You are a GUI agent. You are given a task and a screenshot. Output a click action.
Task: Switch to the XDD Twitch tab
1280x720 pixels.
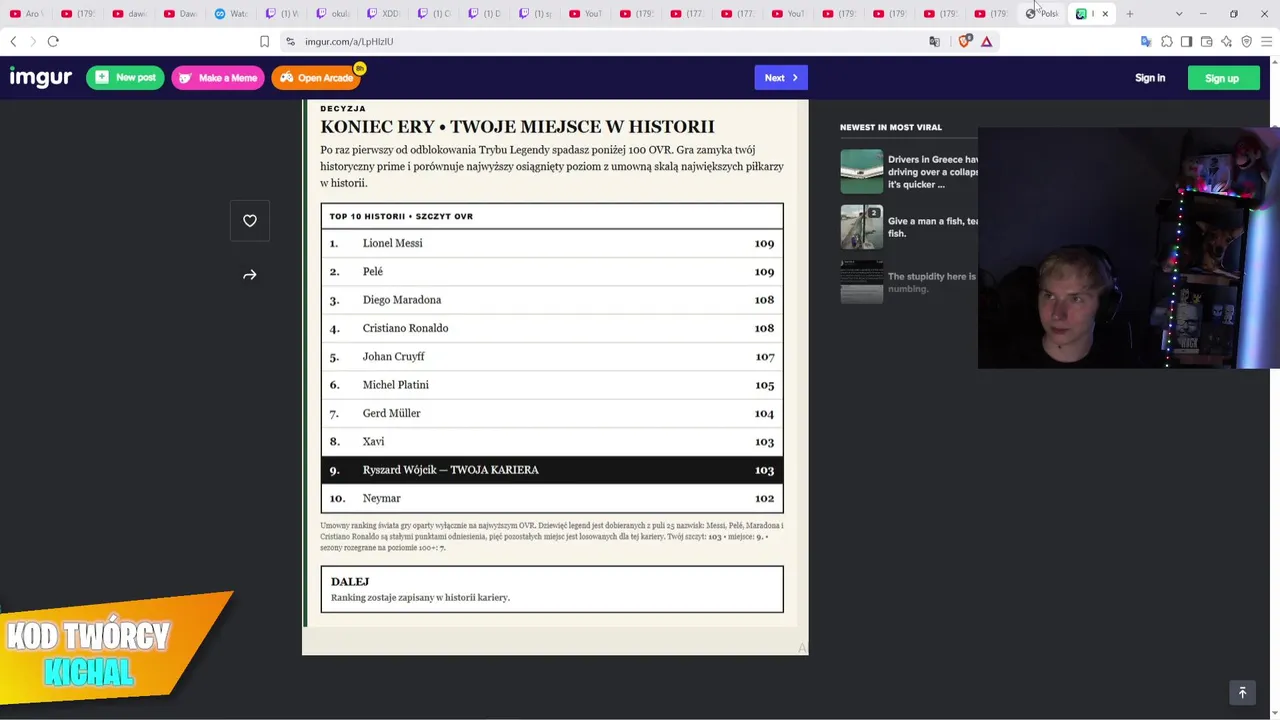tap(384, 14)
